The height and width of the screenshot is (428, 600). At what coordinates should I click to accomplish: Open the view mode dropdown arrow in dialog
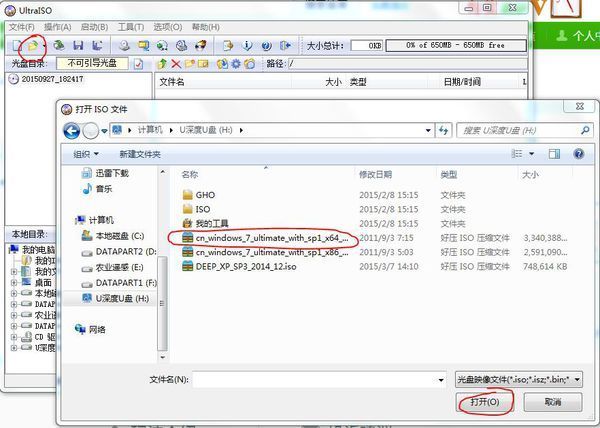[x=532, y=154]
